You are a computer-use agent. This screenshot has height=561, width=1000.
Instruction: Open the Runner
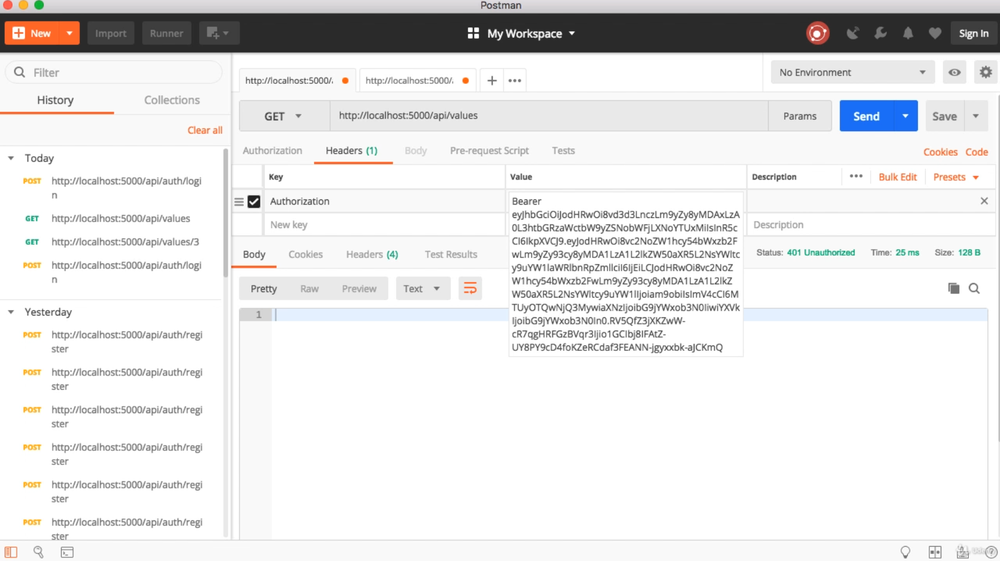pyautogui.click(x=166, y=33)
